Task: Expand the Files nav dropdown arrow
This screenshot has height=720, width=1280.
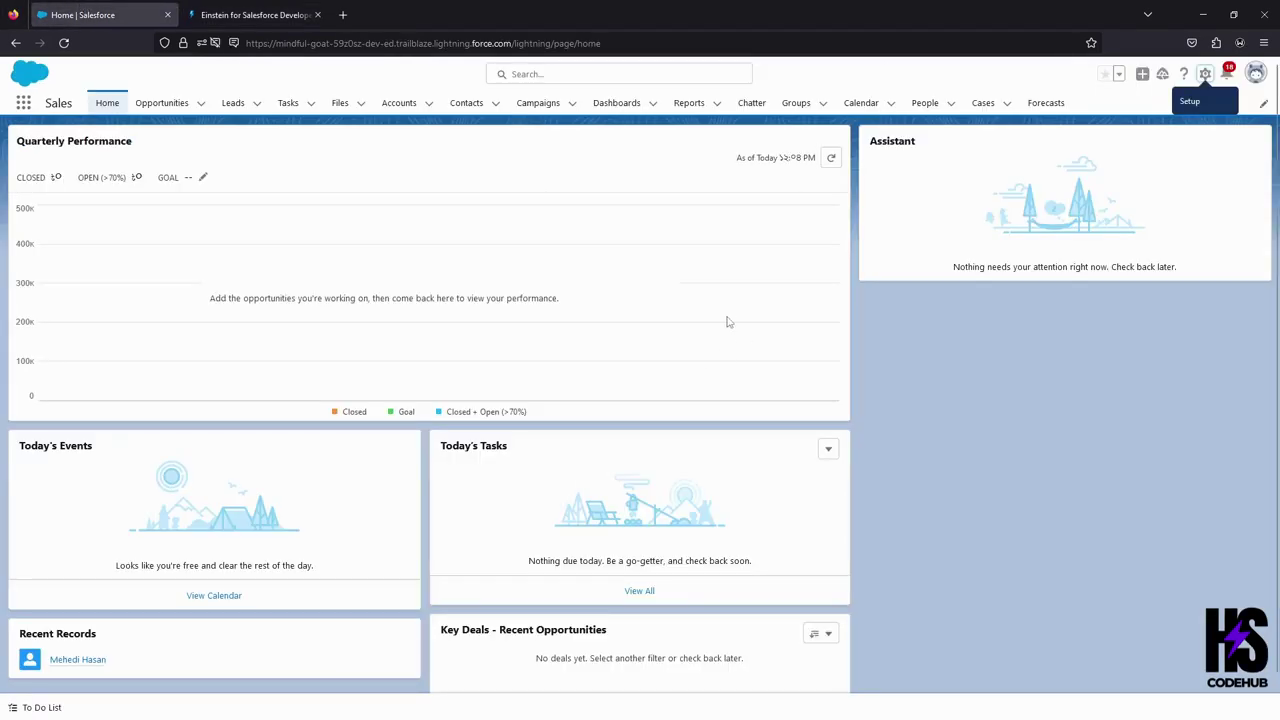Action: (x=361, y=103)
